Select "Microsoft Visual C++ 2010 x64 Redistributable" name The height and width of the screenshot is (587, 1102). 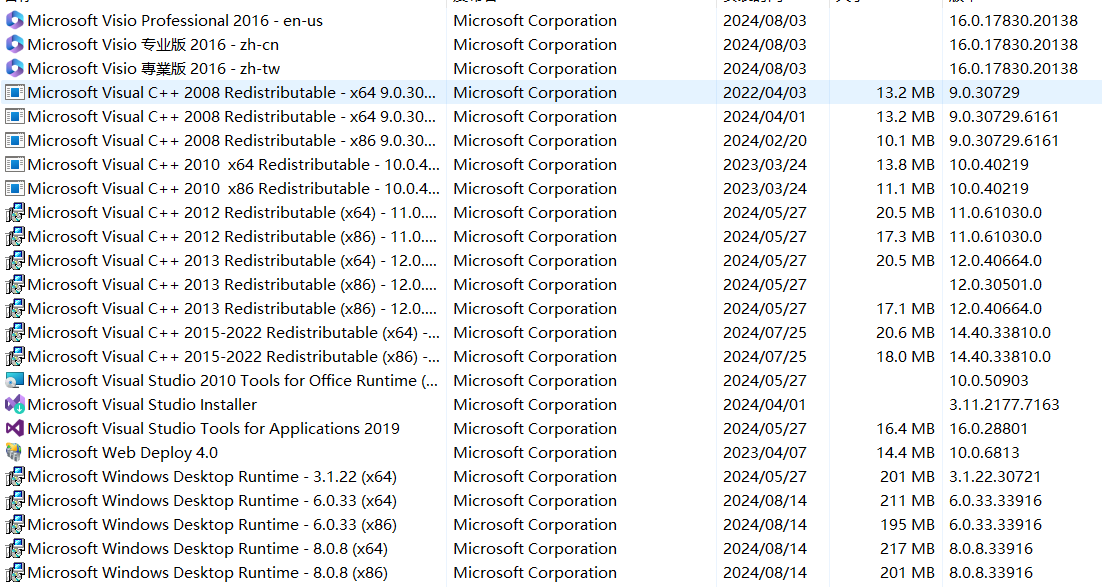click(x=233, y=165)
